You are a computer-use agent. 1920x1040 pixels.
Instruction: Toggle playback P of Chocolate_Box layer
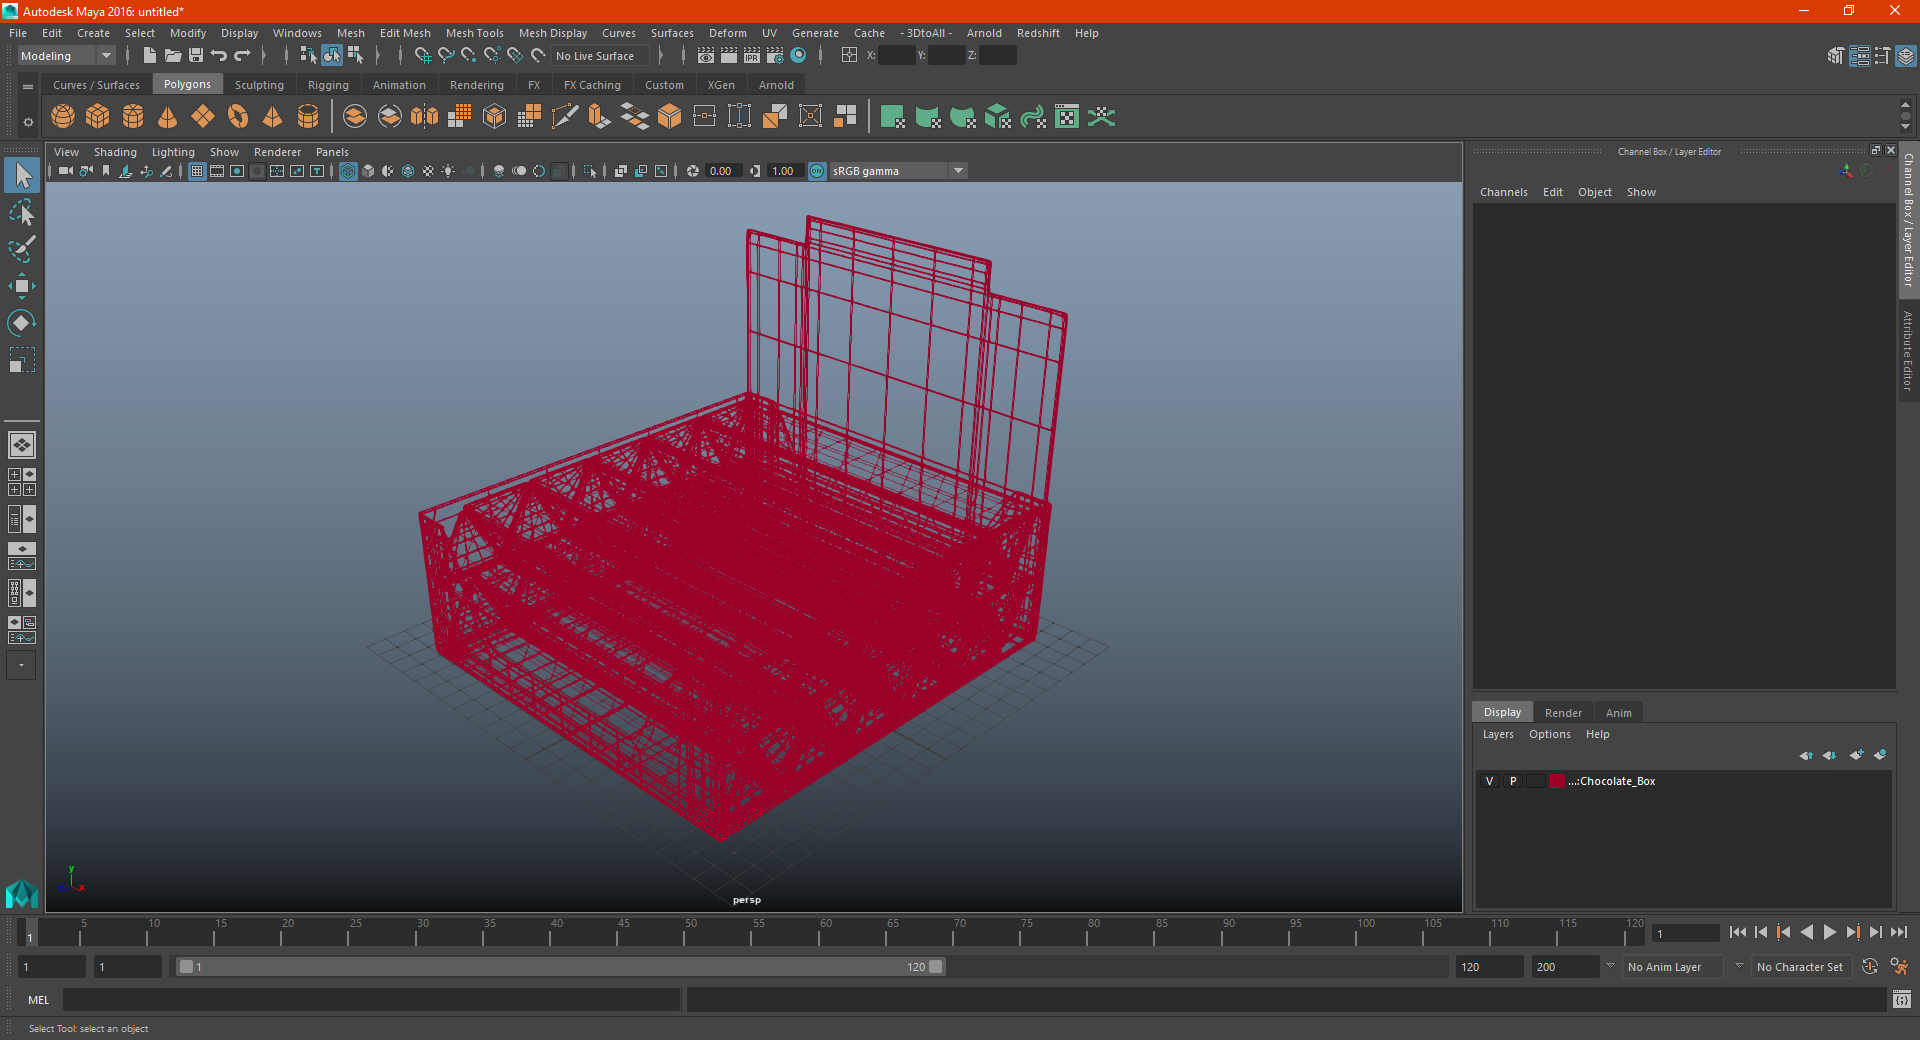coord(1513,781)
